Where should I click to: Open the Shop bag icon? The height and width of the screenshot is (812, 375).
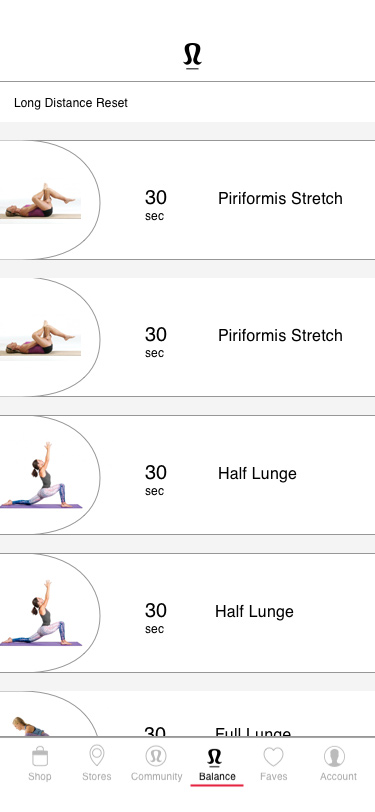(x=40, y=757)
